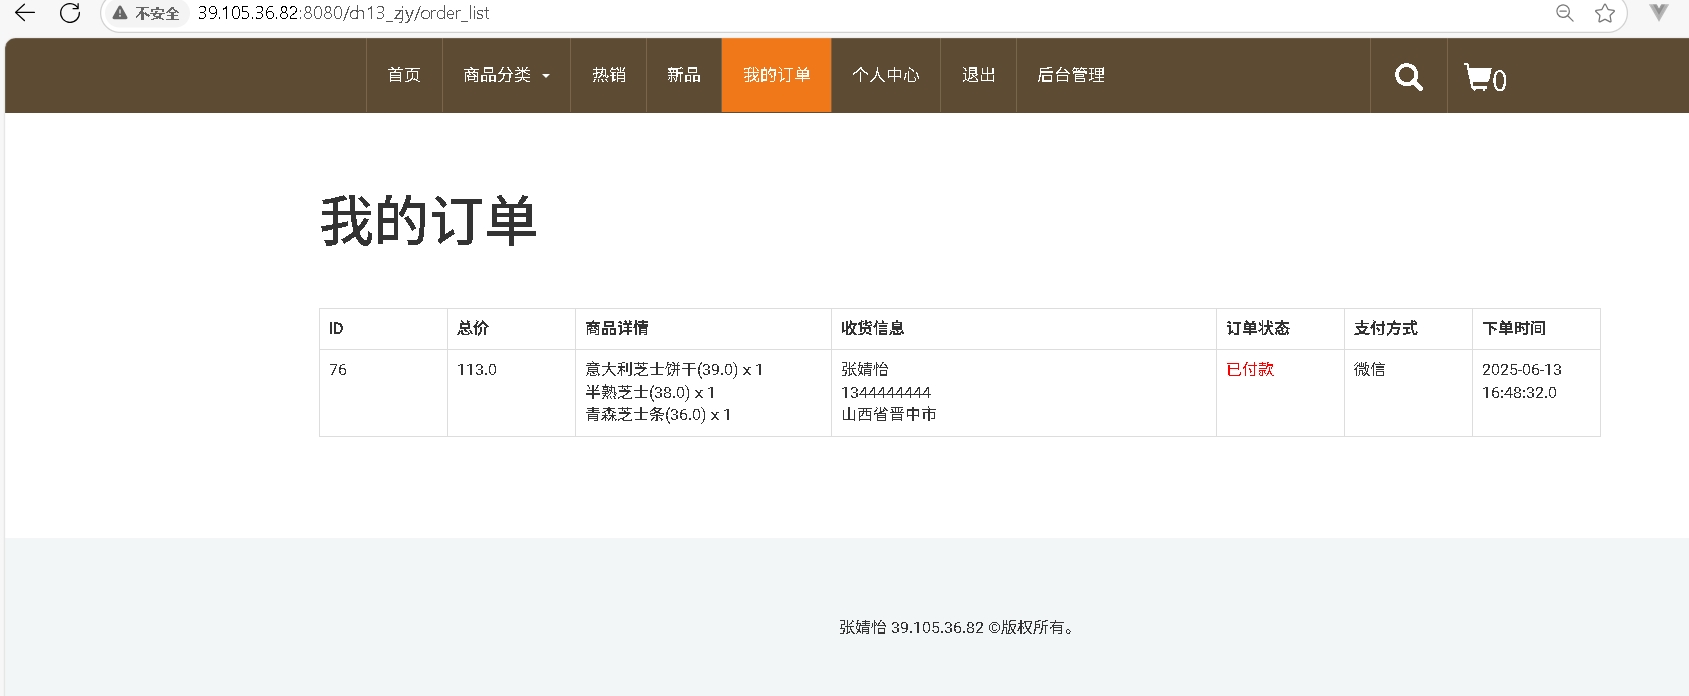
Task: Go to 首页 home page
Action: point(404,75)
